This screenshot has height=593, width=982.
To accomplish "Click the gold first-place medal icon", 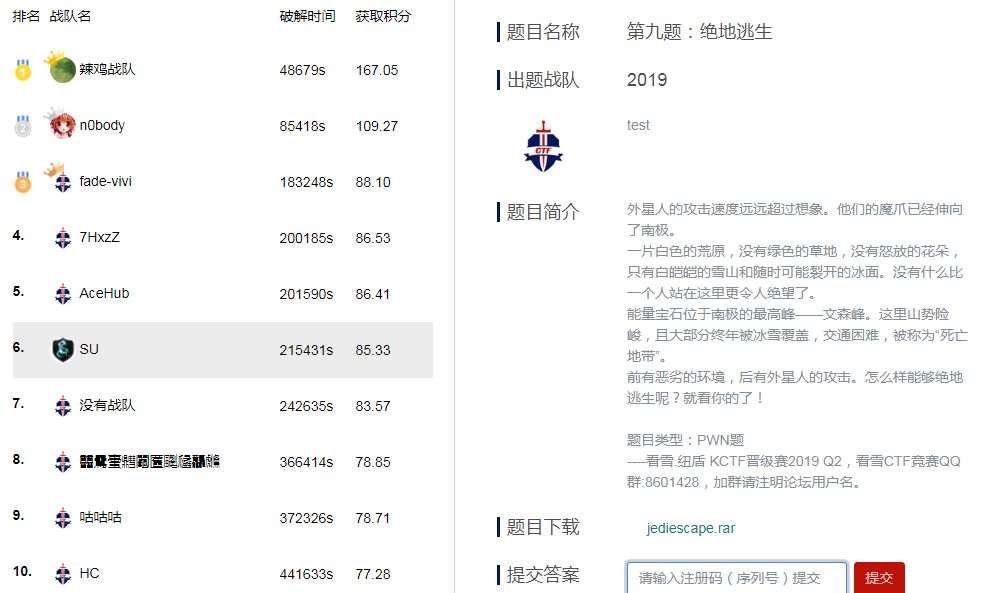I will tap(23, 70).
